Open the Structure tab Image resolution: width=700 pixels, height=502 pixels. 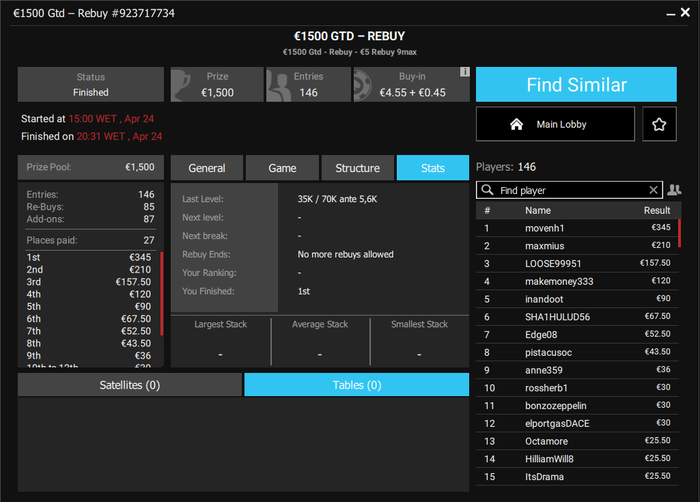coord(358,168)
